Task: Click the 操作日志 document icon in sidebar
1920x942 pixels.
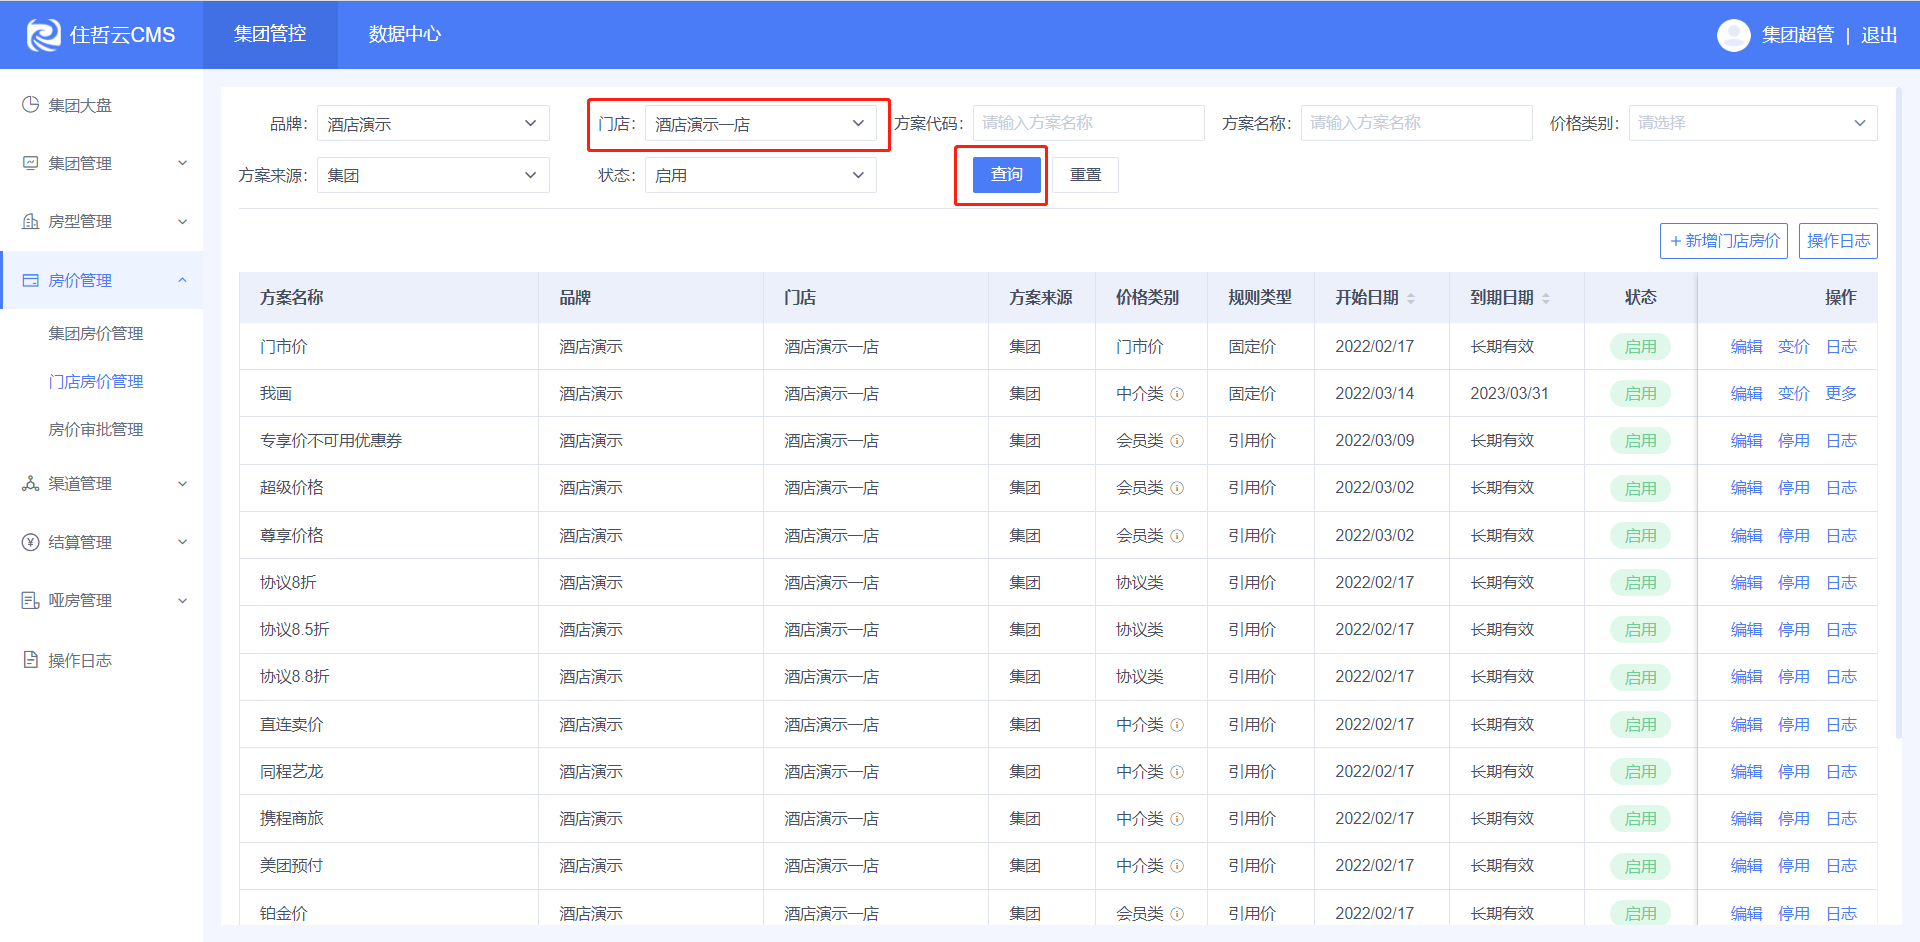Action: [31, 660]
